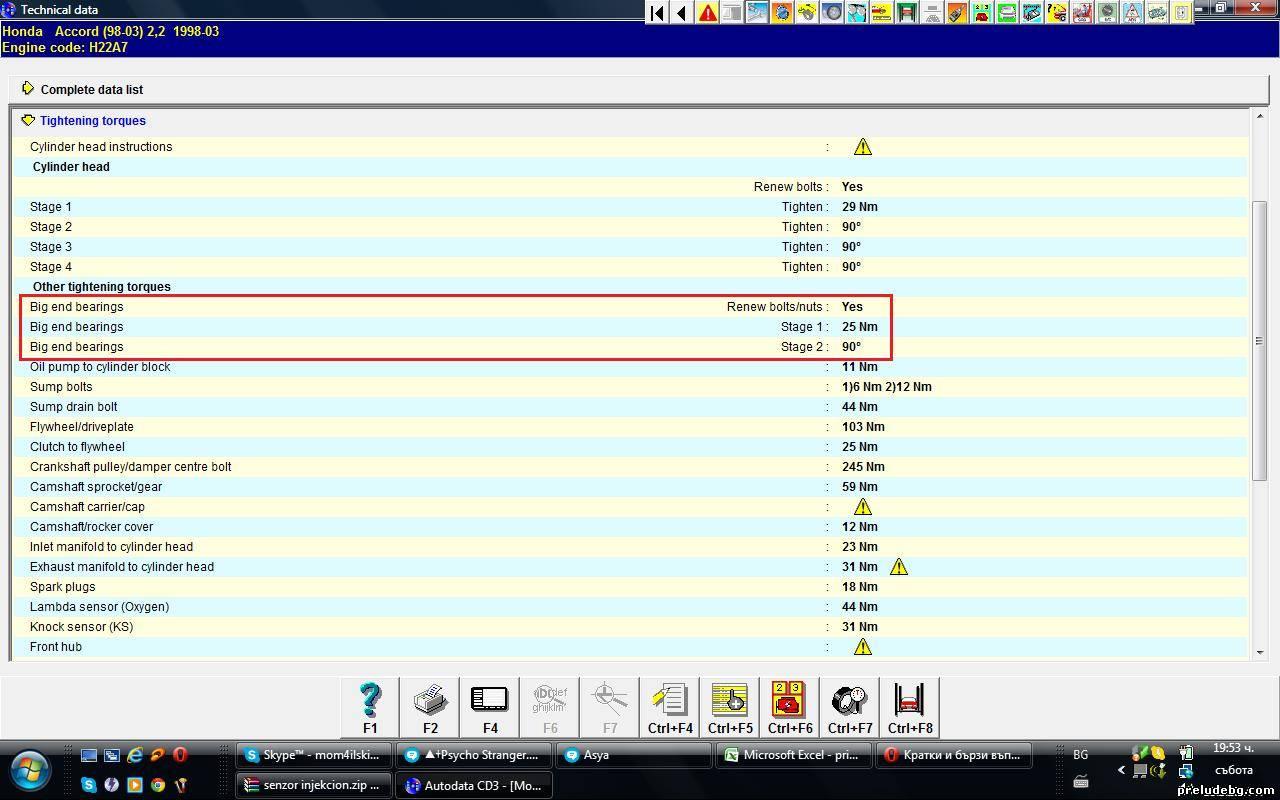This screenshot has width=1280, height=800.
Task: Switch to the Skype taskbar window
Action: tap(313, 755)
